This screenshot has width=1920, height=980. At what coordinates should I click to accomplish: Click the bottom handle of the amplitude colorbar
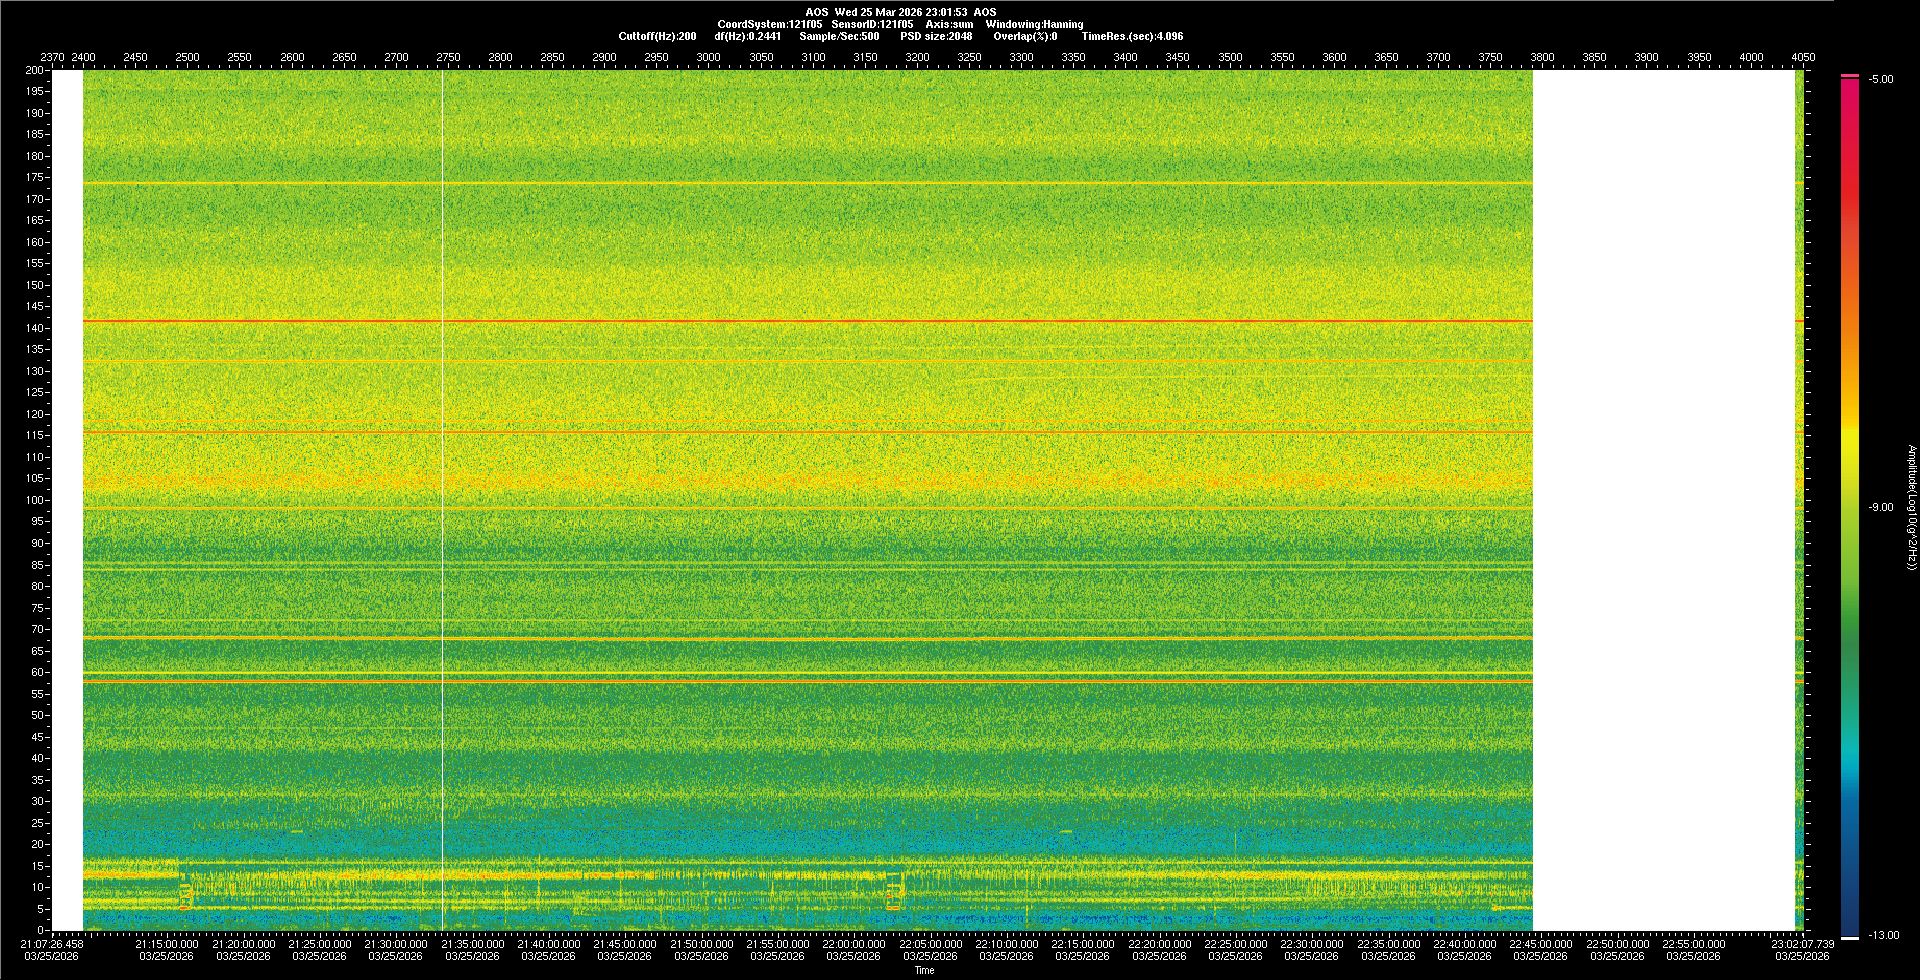point(1850,937)
